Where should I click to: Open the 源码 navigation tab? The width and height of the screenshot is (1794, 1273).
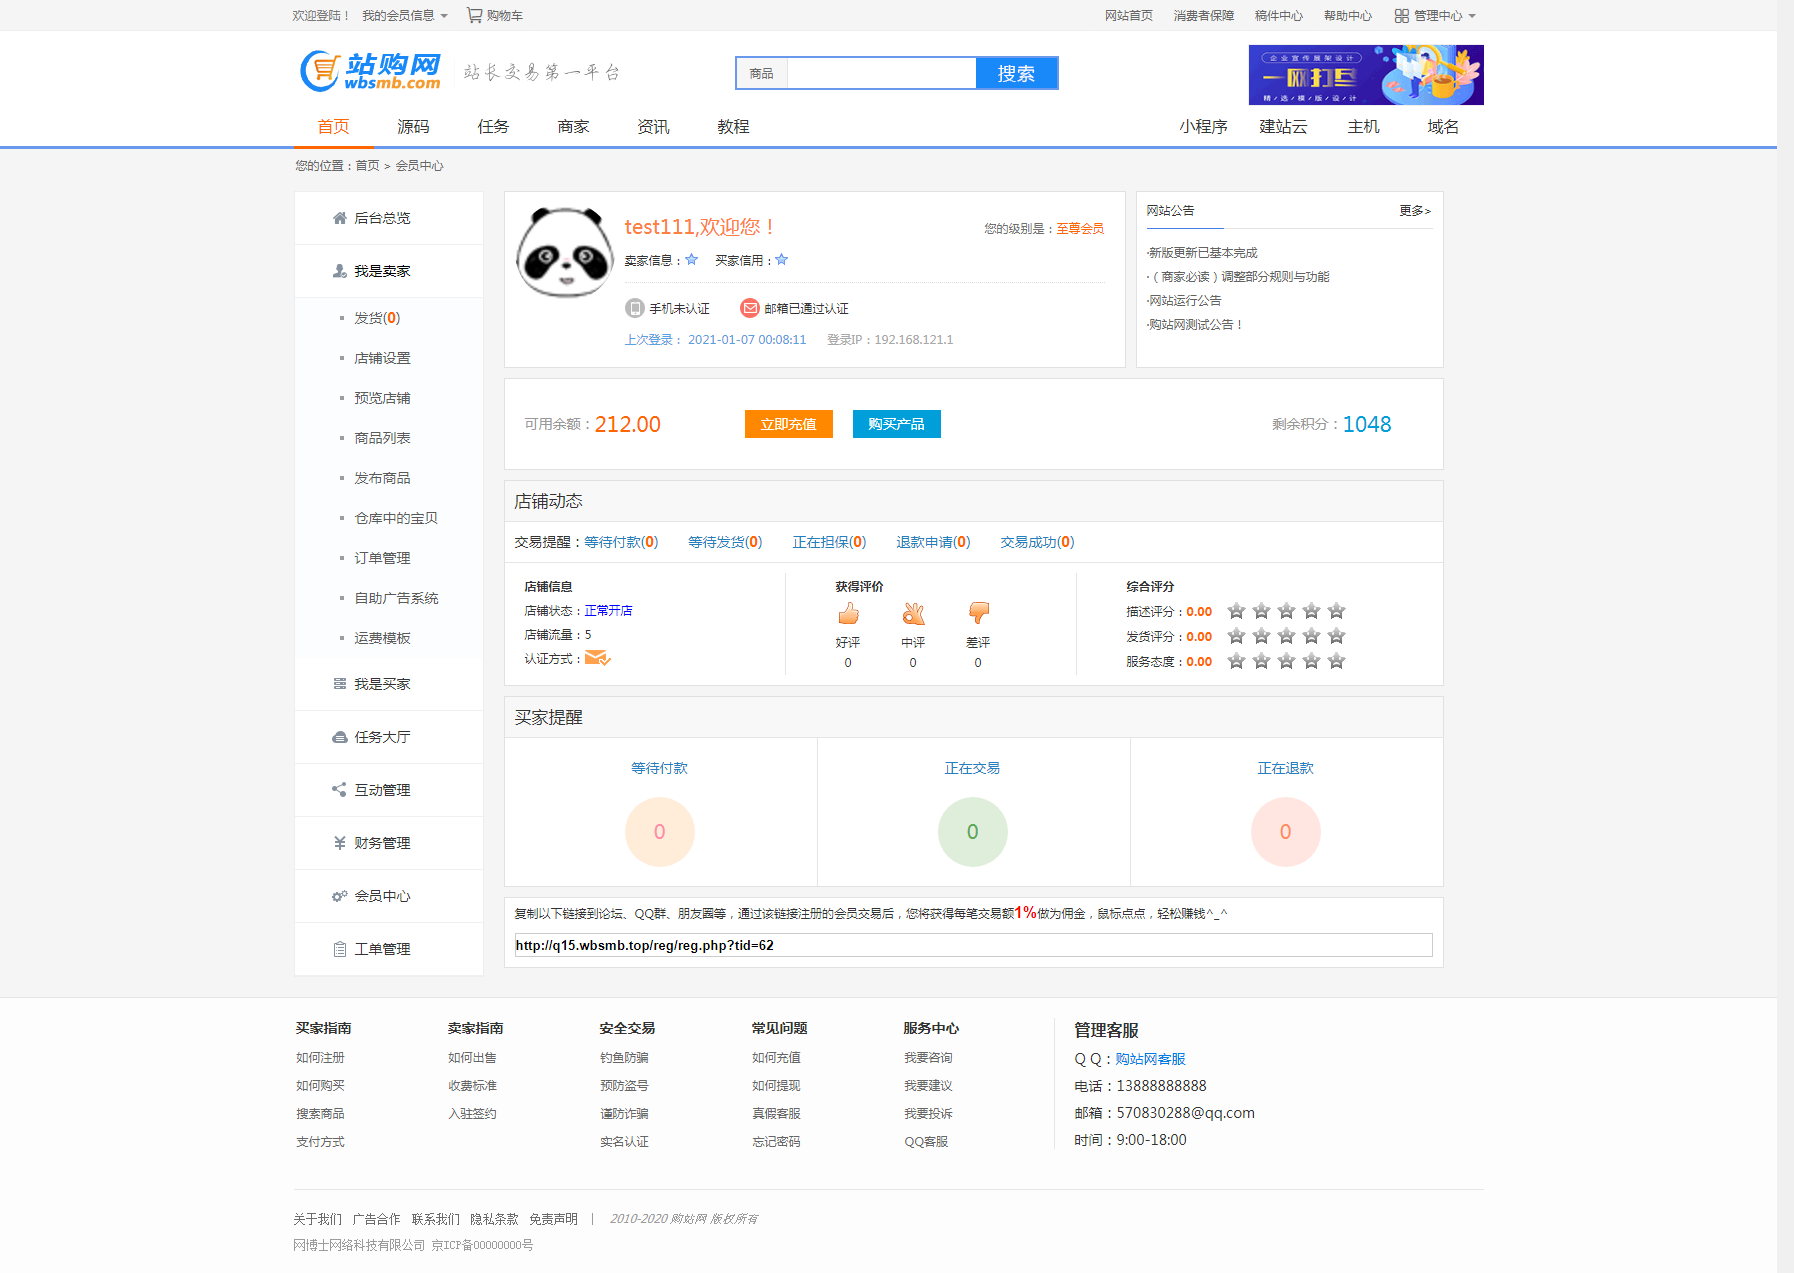point(413,127)
